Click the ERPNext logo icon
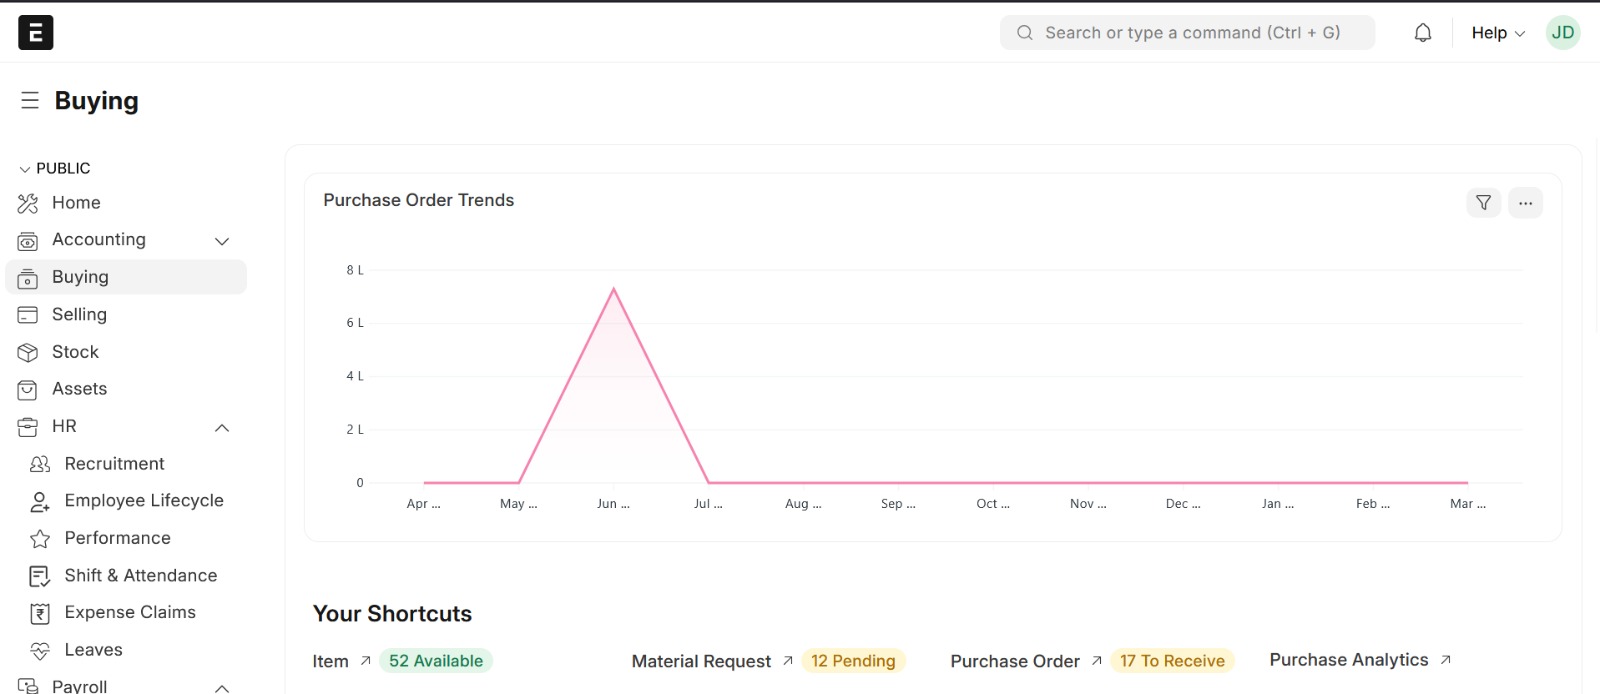Screen dimensions: 1600x694 35,33
